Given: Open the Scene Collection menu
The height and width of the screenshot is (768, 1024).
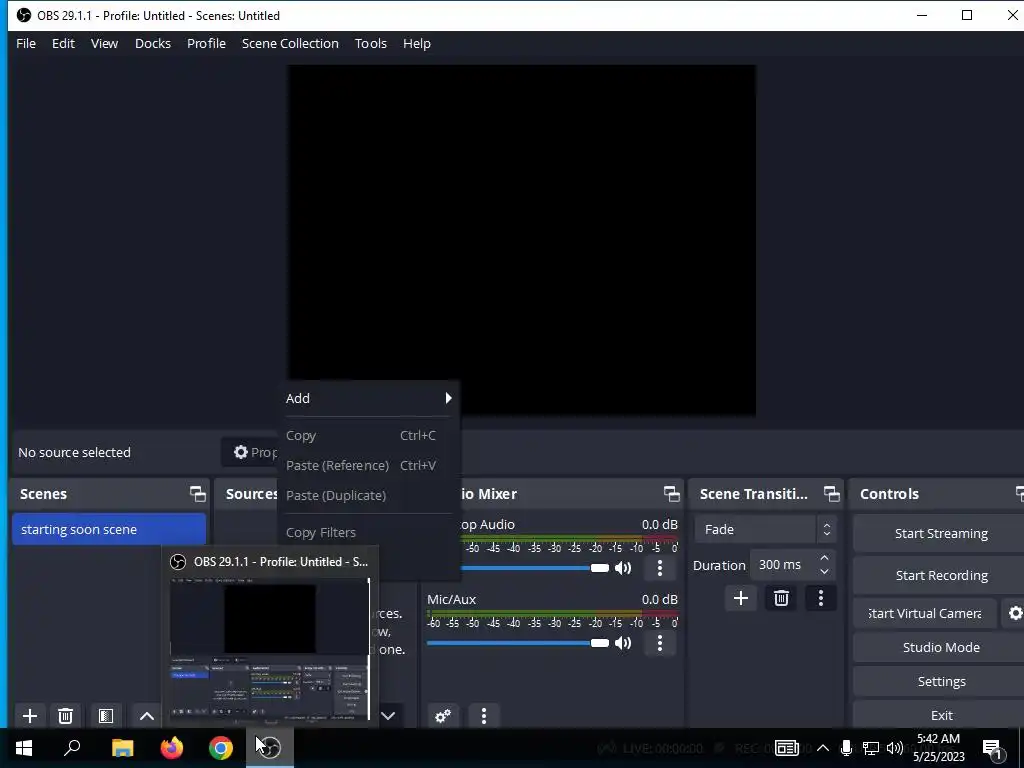Looking at the screenshot, I should 290,43.
